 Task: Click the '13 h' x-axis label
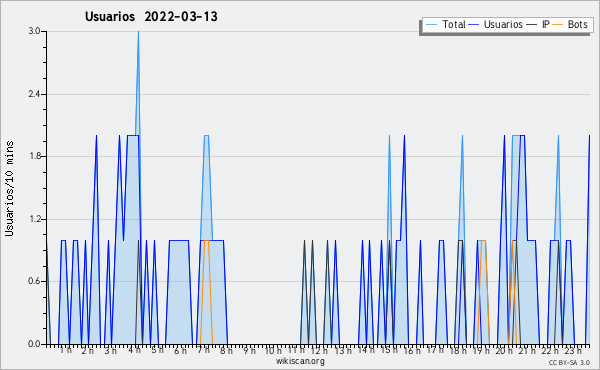pos(343,350)
